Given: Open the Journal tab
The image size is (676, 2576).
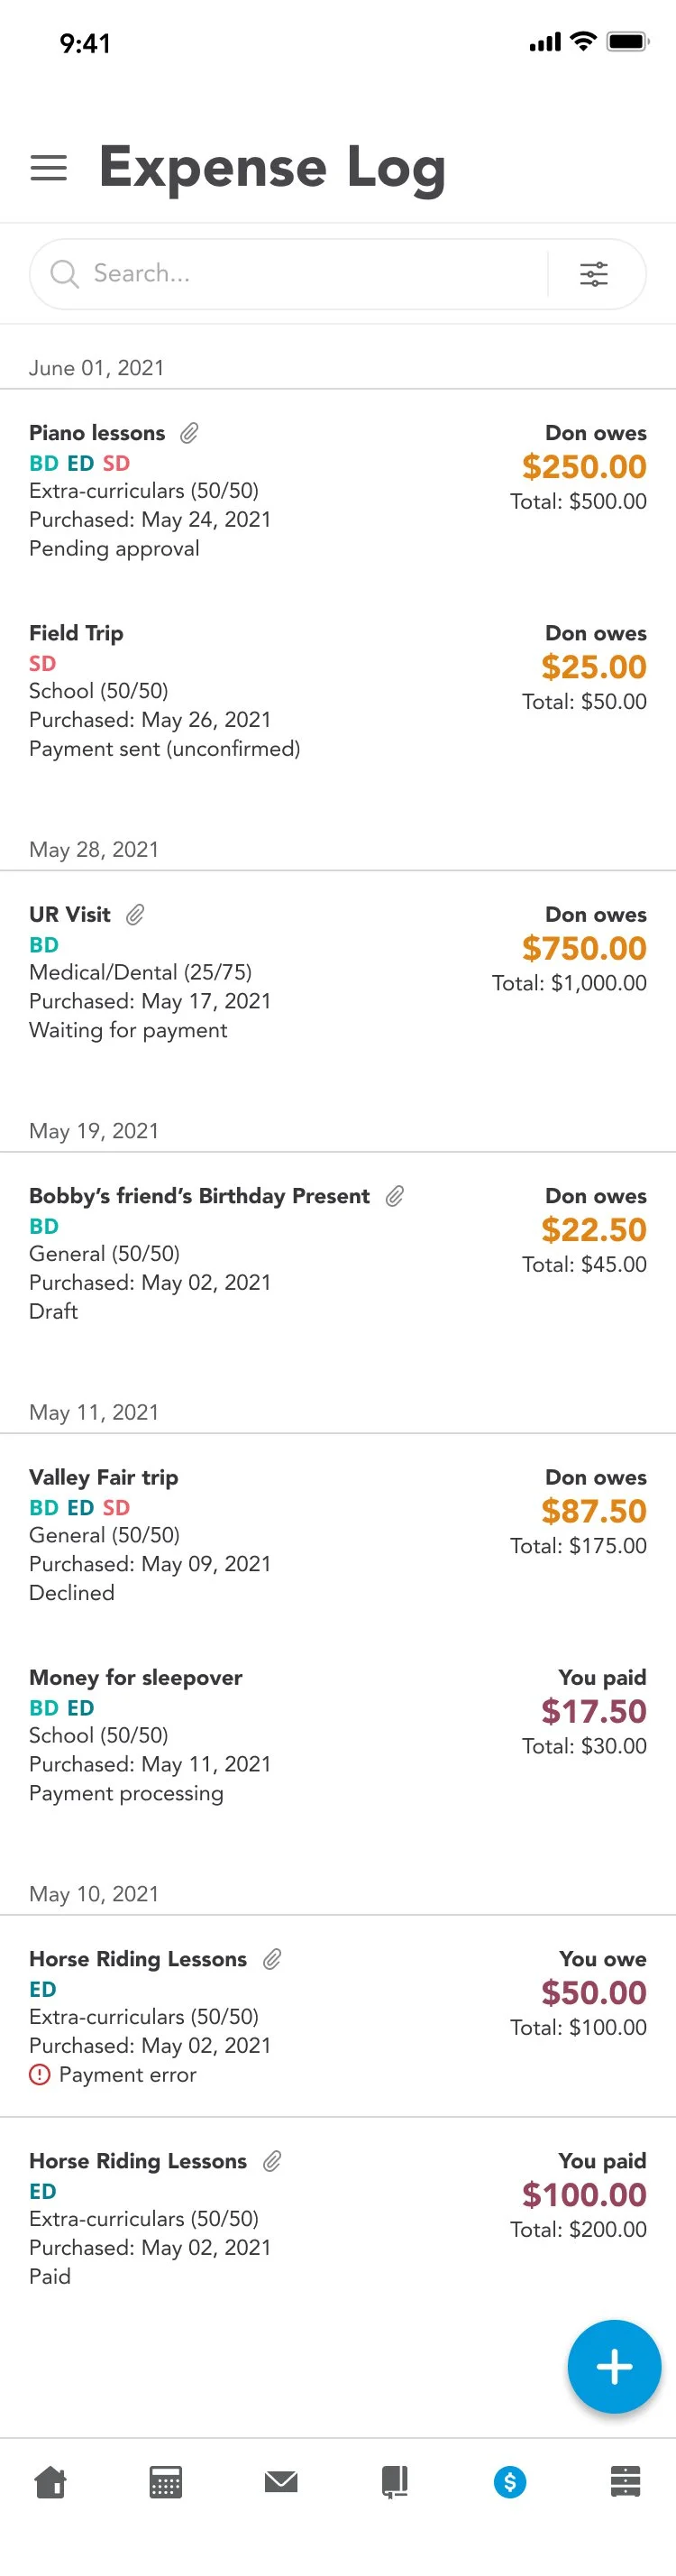Looking at the screenshot, I should [x=395, y=2481].
